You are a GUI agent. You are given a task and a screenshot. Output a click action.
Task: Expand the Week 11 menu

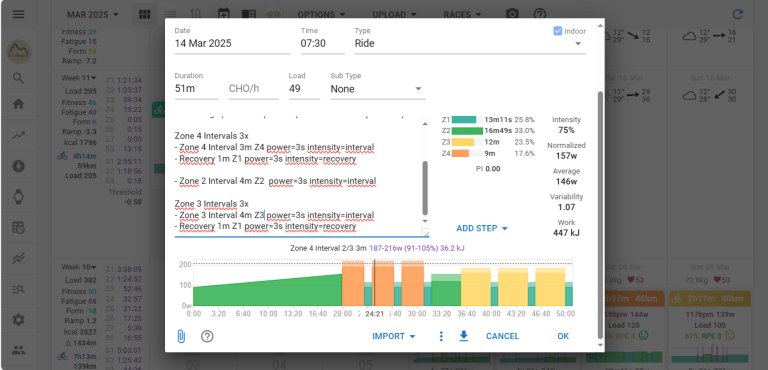[x=78, y=78]
